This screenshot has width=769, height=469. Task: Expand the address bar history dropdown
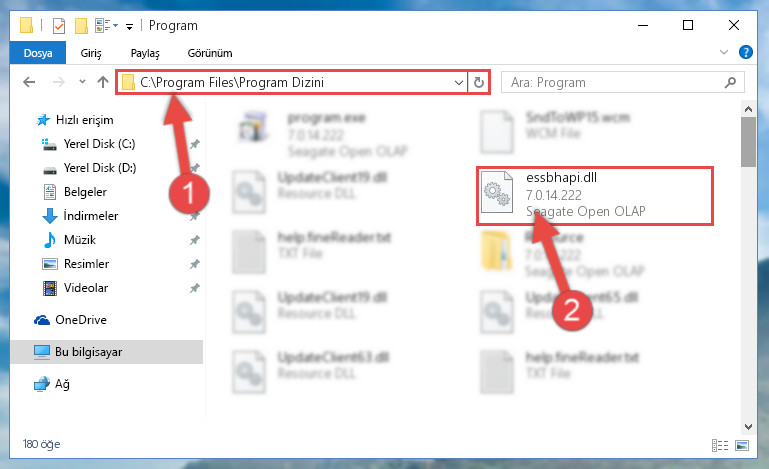(x=459, y=82)
